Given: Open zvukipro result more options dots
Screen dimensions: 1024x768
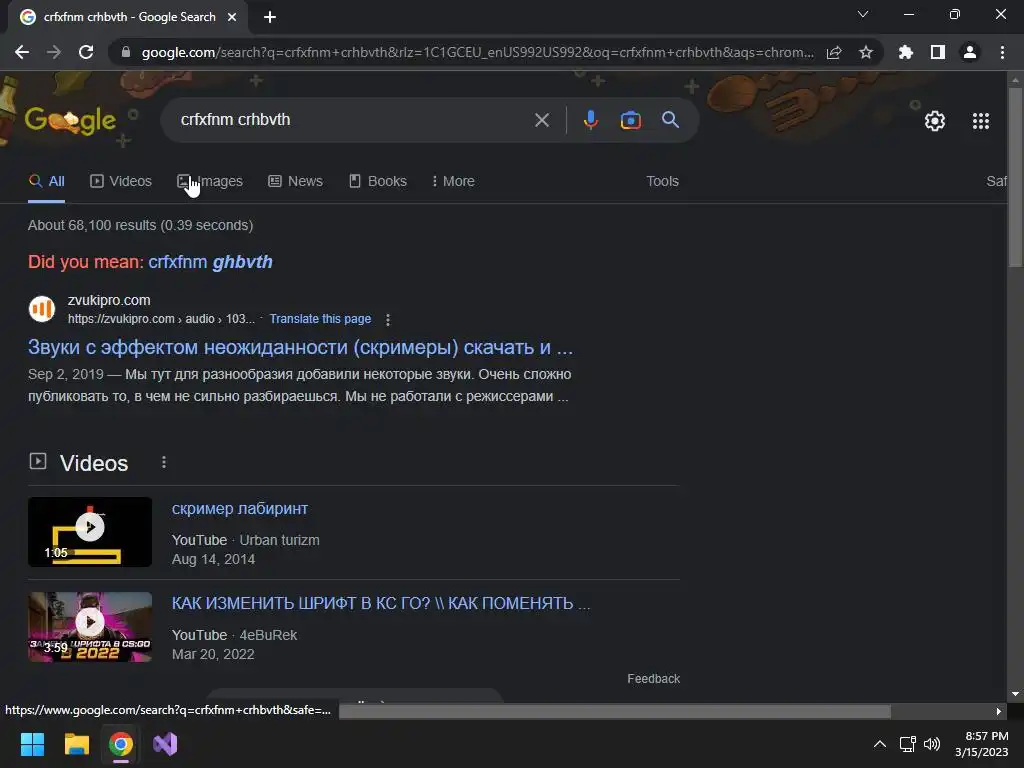Looking at the screenshot, I should 388,319.
